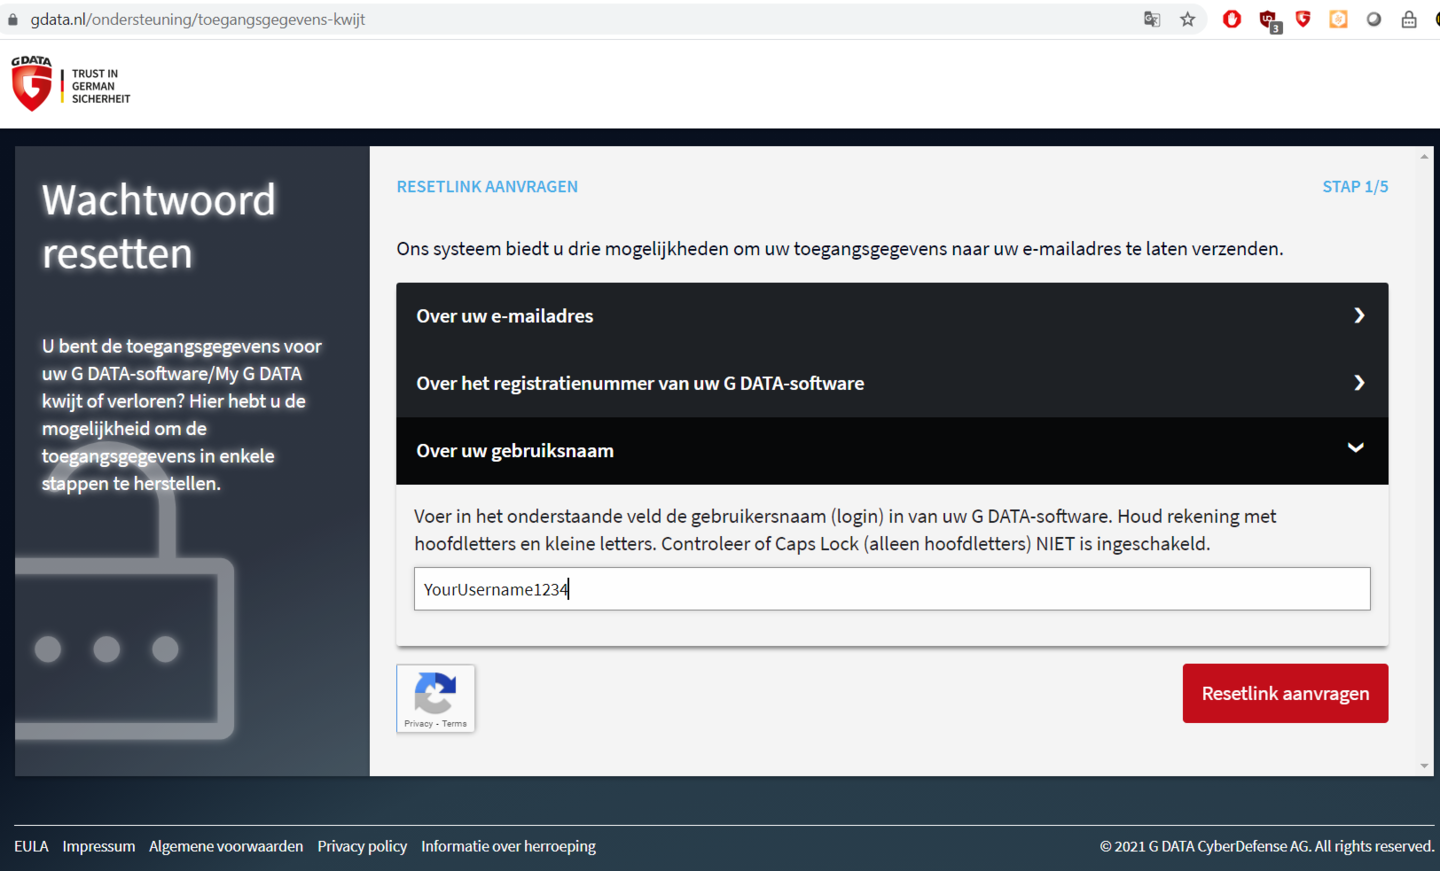Screen dimensions: 1440x871
Task: Collapse the 'Over uw gebruiksnaam' chevron
Action: (1356, 448)
